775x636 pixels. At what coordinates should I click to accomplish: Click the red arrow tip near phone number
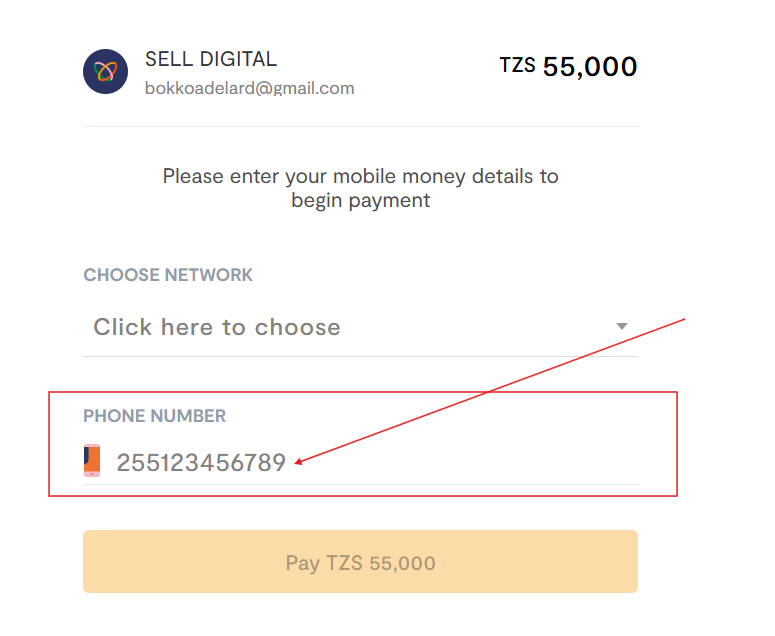[x=298, y=462]
